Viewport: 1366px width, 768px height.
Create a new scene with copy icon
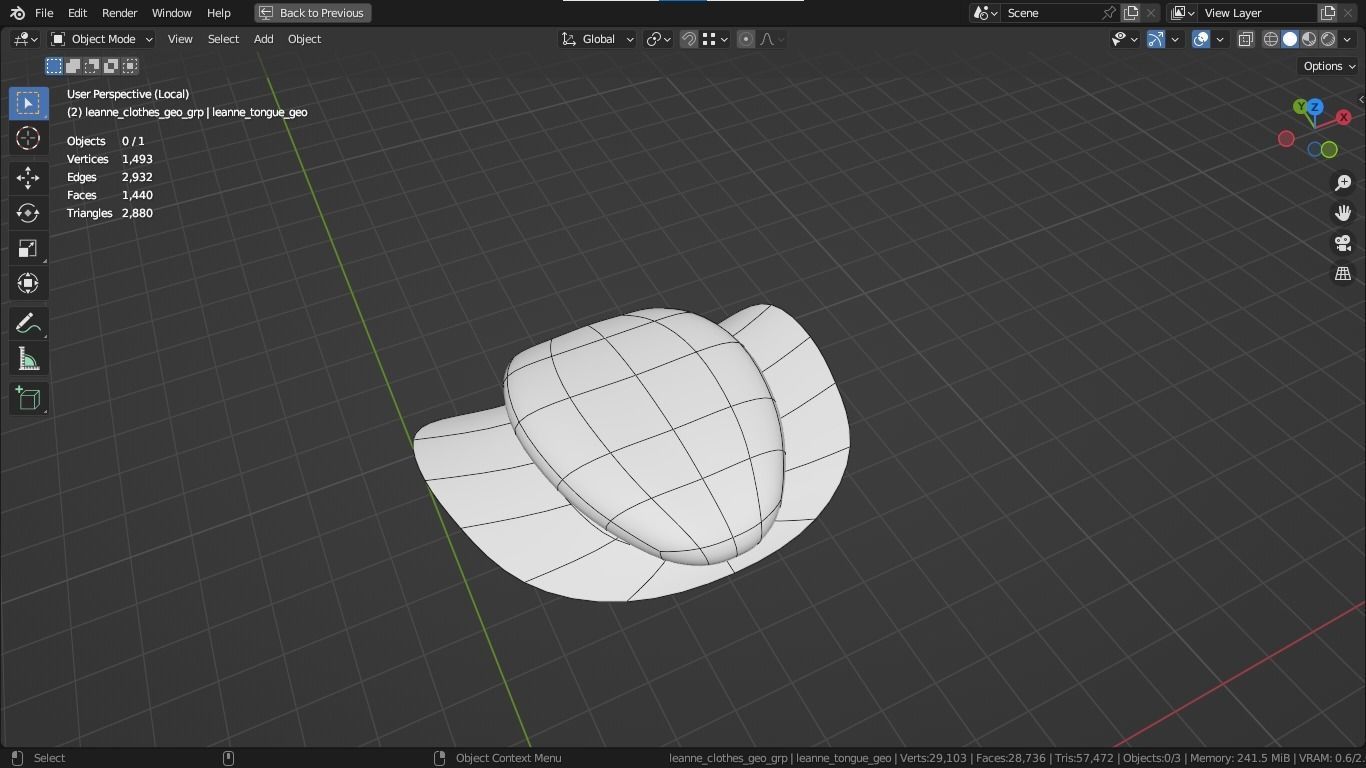point(1131,13)
